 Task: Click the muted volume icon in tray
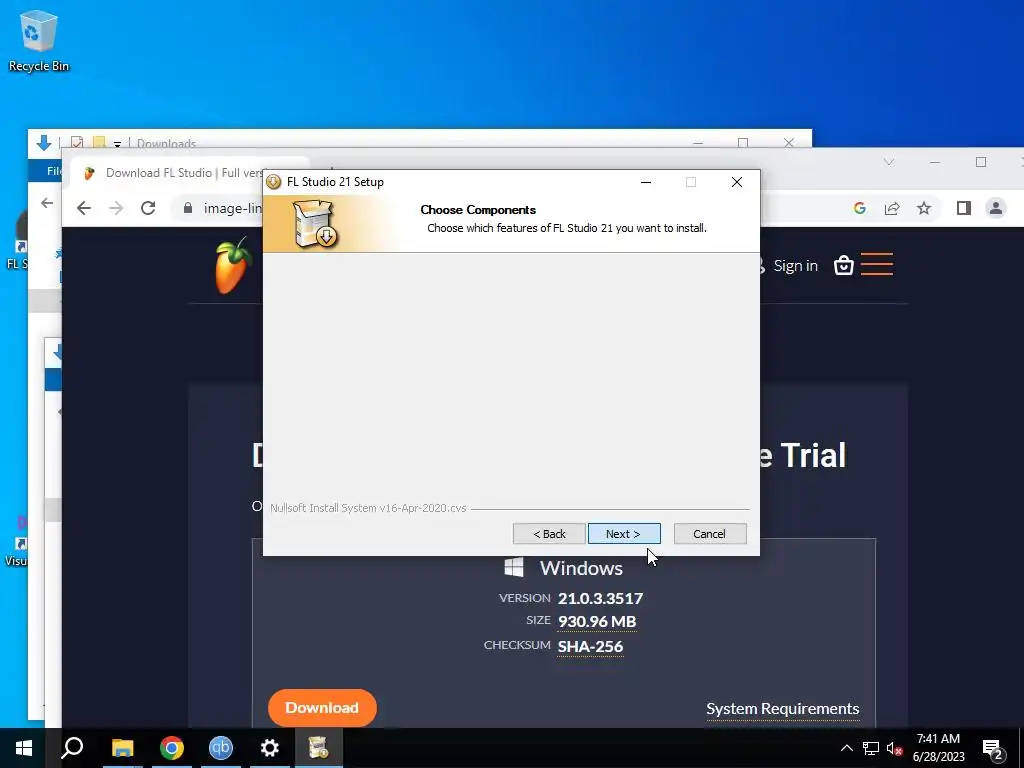pyautogui.click(x=895, y=749)
